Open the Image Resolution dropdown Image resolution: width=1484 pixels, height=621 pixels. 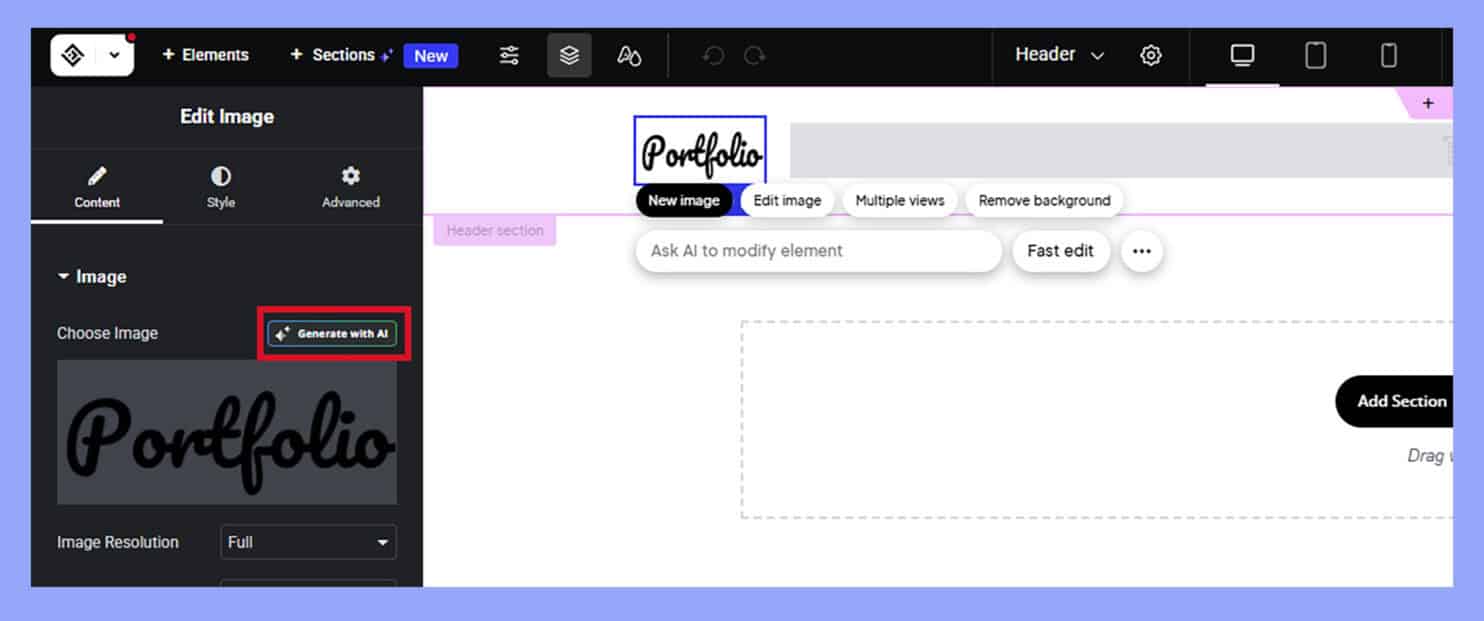click(x=308, y=542)
